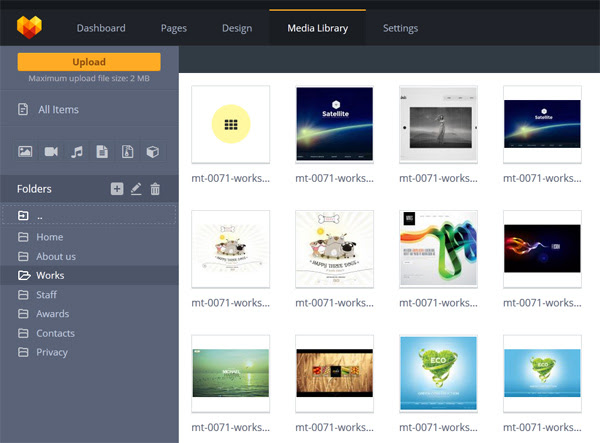Image resolution: width=600 pixels, height=443 pixels.
Task: Filter media by archive files icon
Action: [127, 152]
